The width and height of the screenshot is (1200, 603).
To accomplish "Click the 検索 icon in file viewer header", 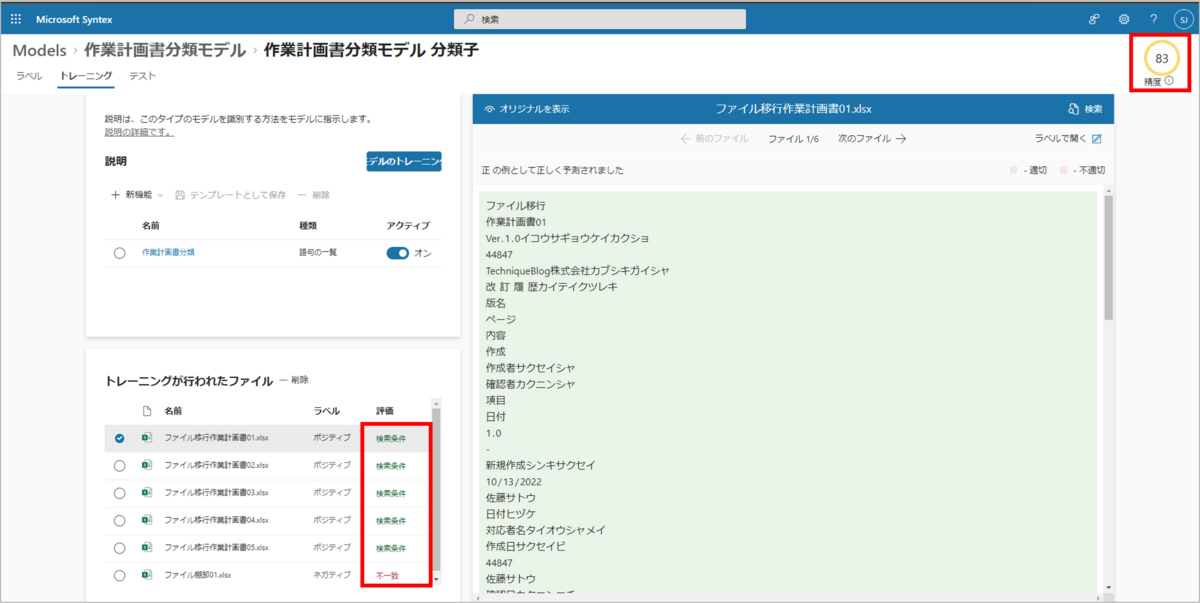I will pyautogui.click(x=1073, y=109).
